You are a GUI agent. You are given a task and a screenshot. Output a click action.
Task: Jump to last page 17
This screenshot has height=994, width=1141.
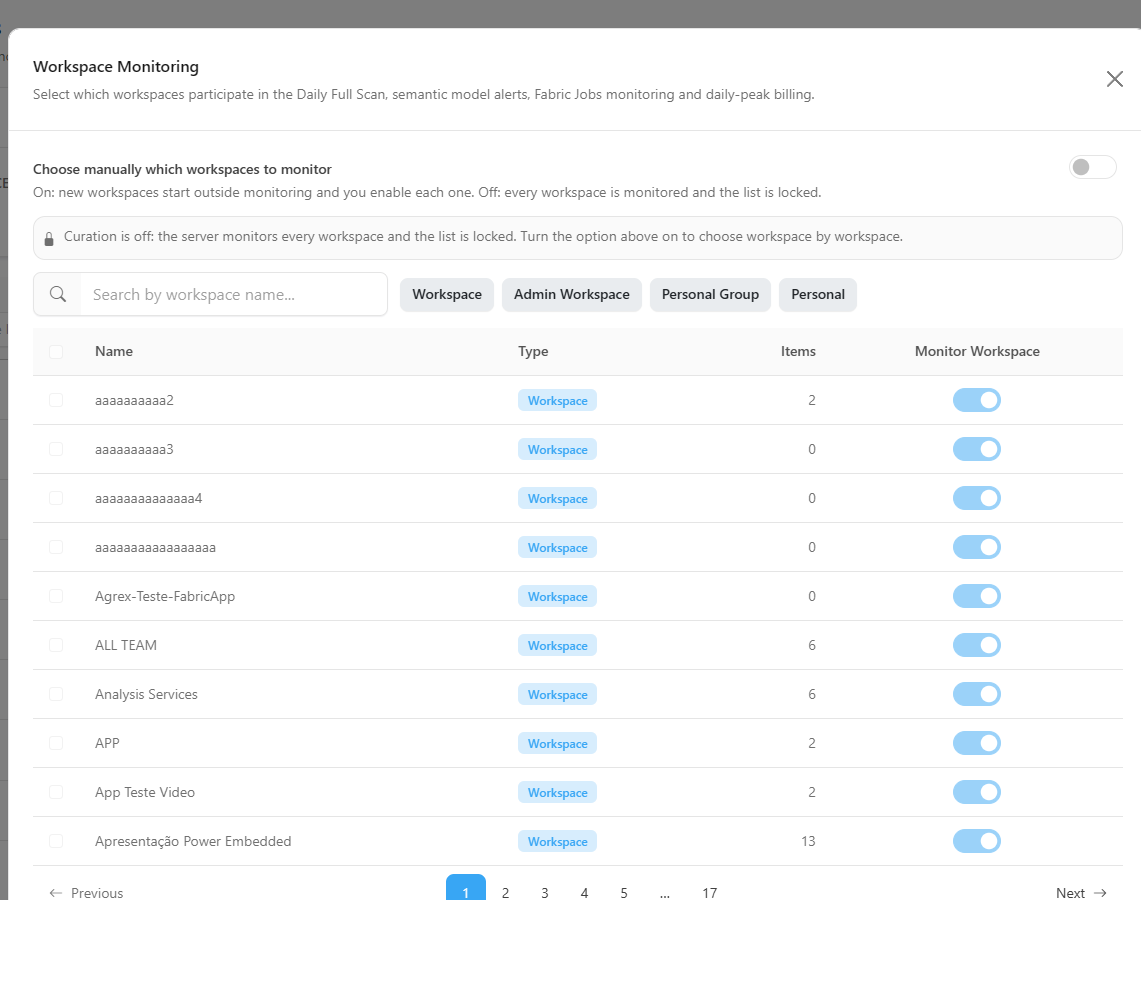click(709, 893)
